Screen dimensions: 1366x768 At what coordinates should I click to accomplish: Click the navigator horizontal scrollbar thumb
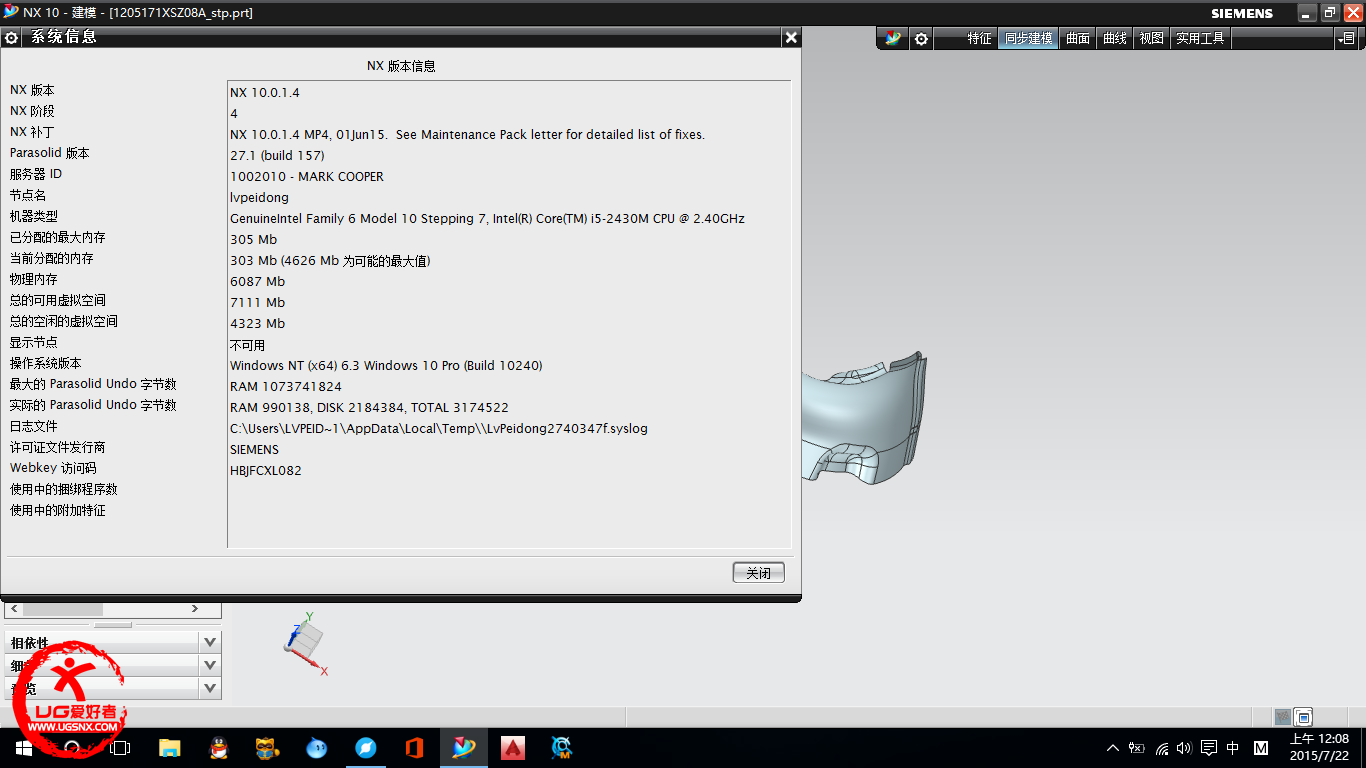click(63, 609)
